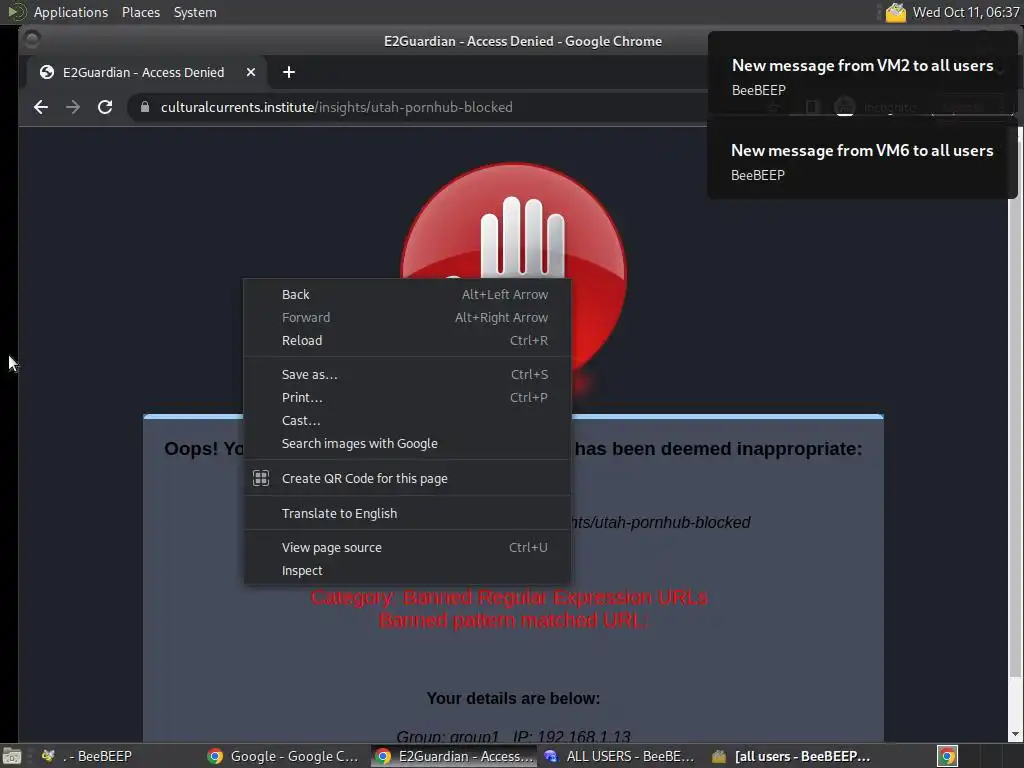Image resolution: width=1024 pixels, height=768 pixels.
Task: Choose Back in context menu
Action: coord(408,295)
